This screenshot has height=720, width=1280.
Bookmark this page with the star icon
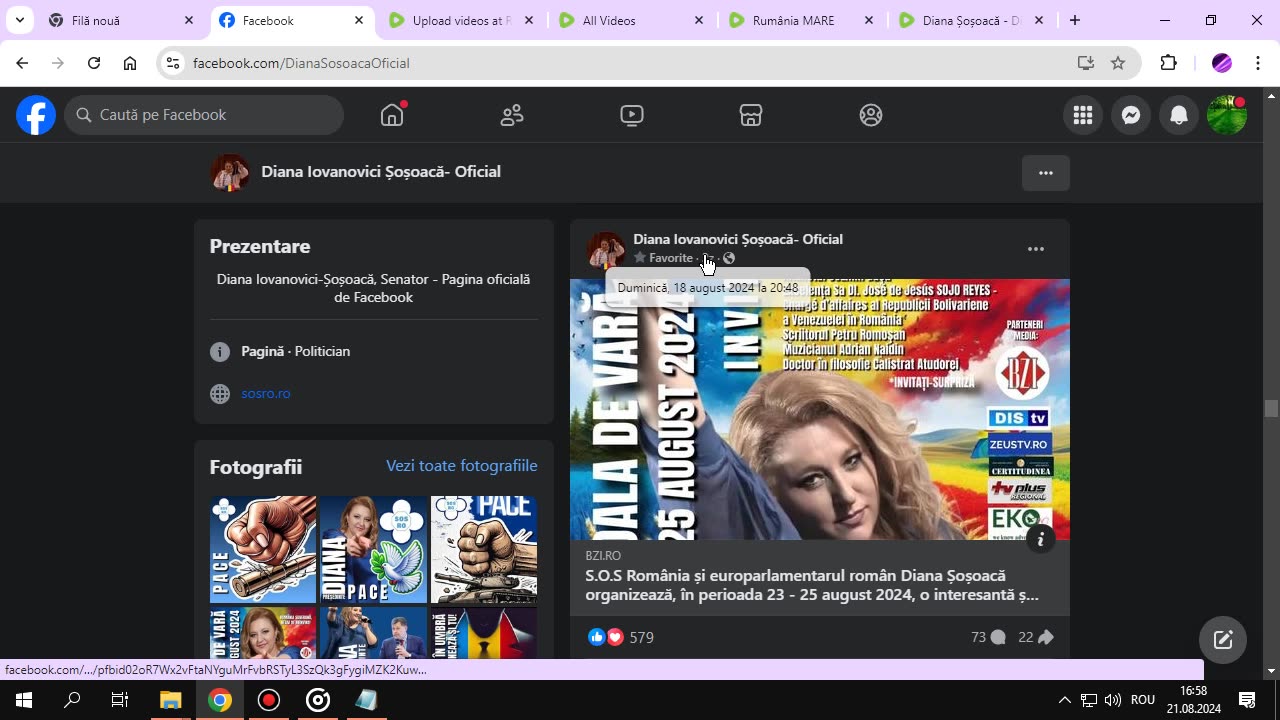pyautogui.click(x=1118, y=63)
